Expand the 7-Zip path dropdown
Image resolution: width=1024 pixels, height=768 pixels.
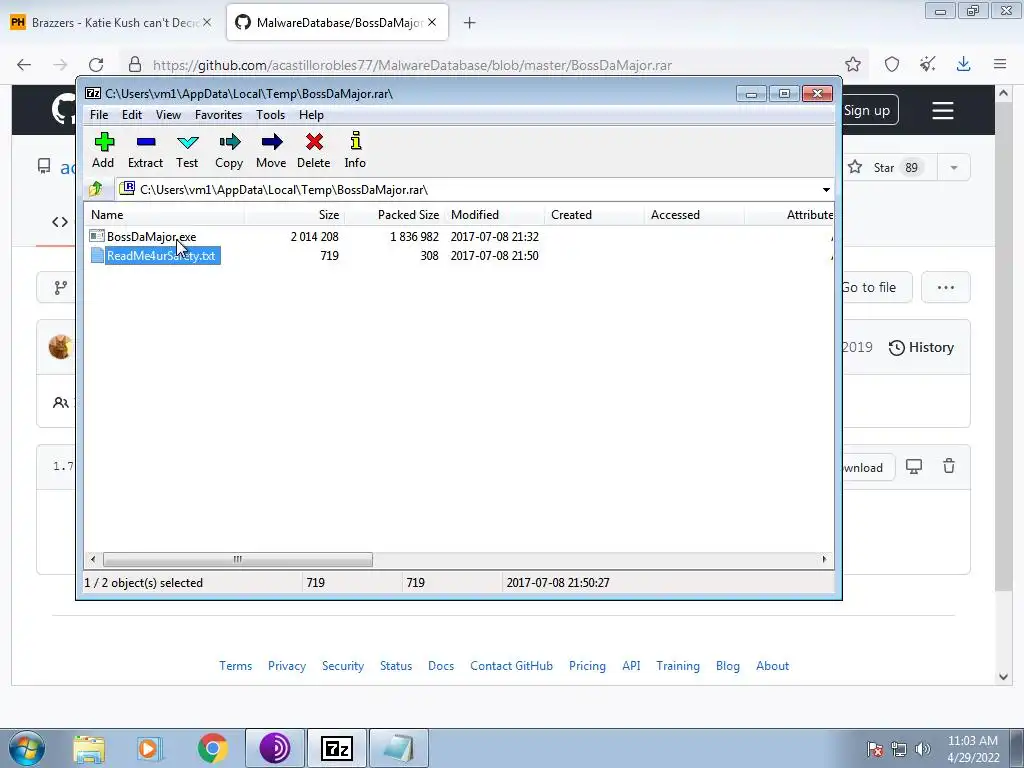(x=826, y=189)
